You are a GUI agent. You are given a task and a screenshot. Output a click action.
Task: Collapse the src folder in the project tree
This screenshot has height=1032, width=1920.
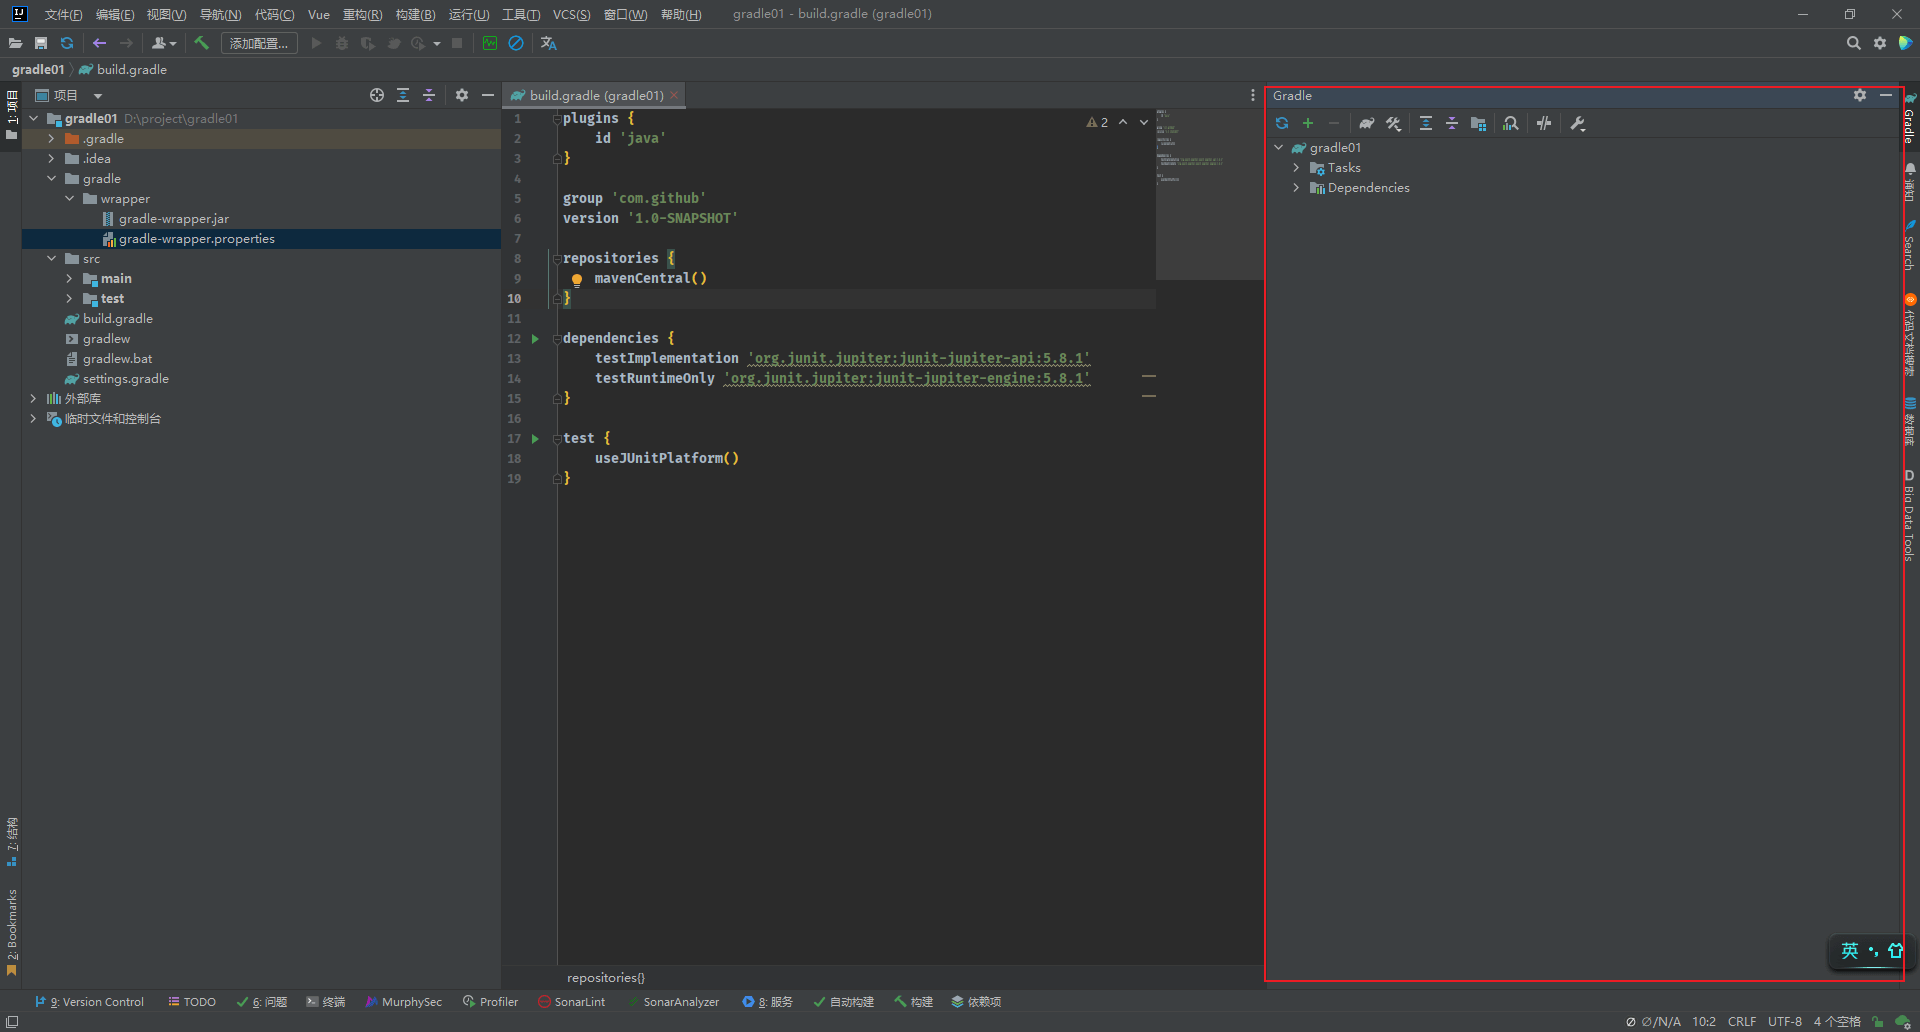(51, 258)
